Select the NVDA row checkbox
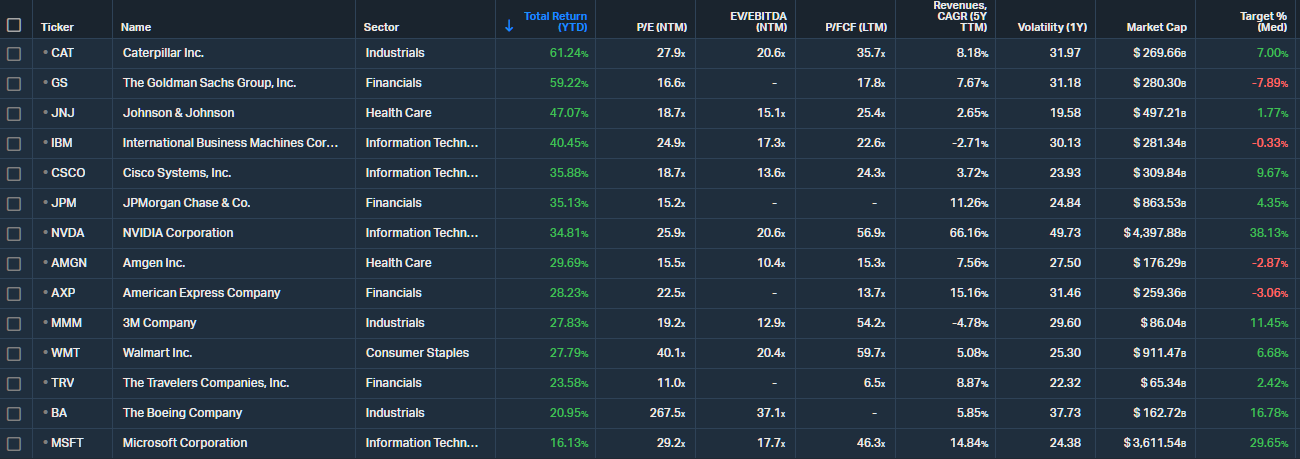 (x=14, y=233)
